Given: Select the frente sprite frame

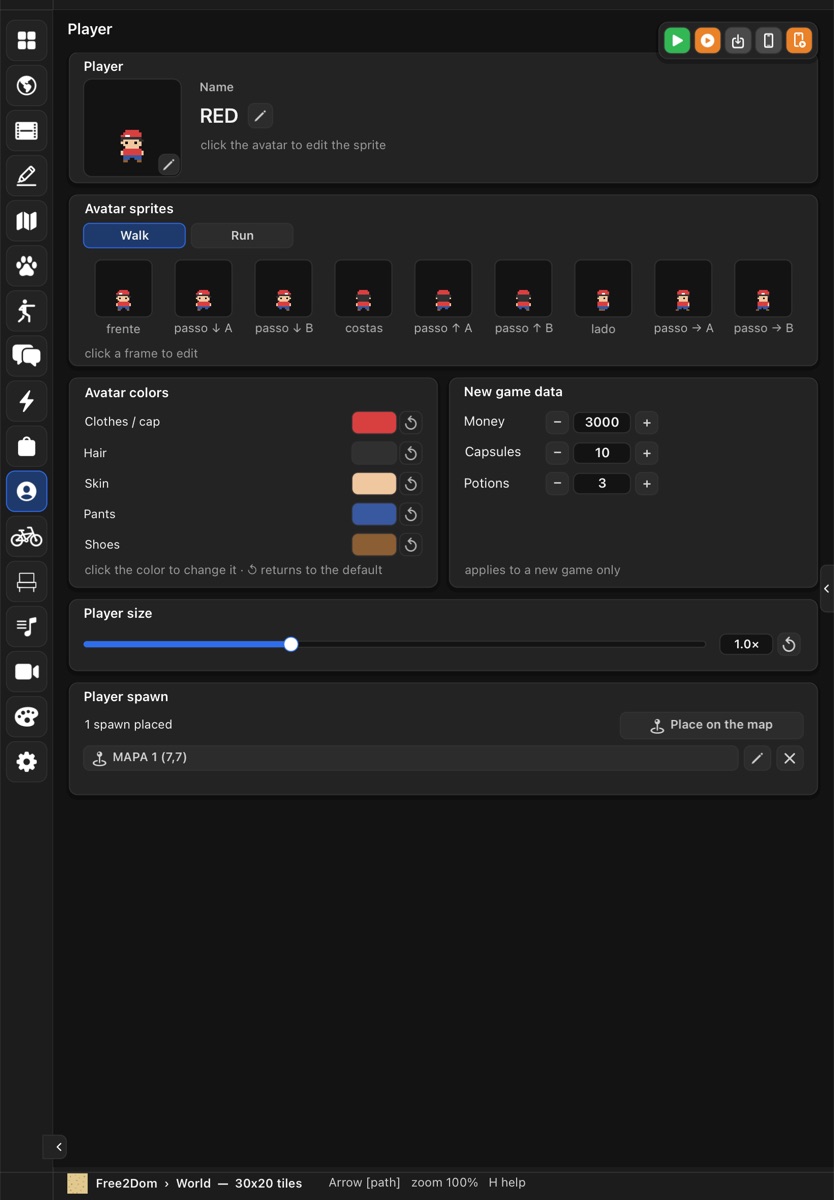Looking at the screenshot, I should point(123,289).
